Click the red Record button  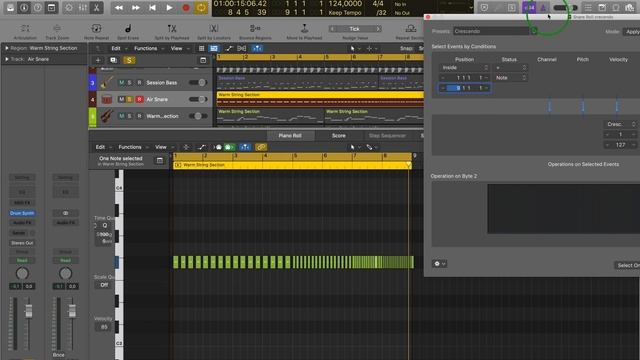coord(186,8)
